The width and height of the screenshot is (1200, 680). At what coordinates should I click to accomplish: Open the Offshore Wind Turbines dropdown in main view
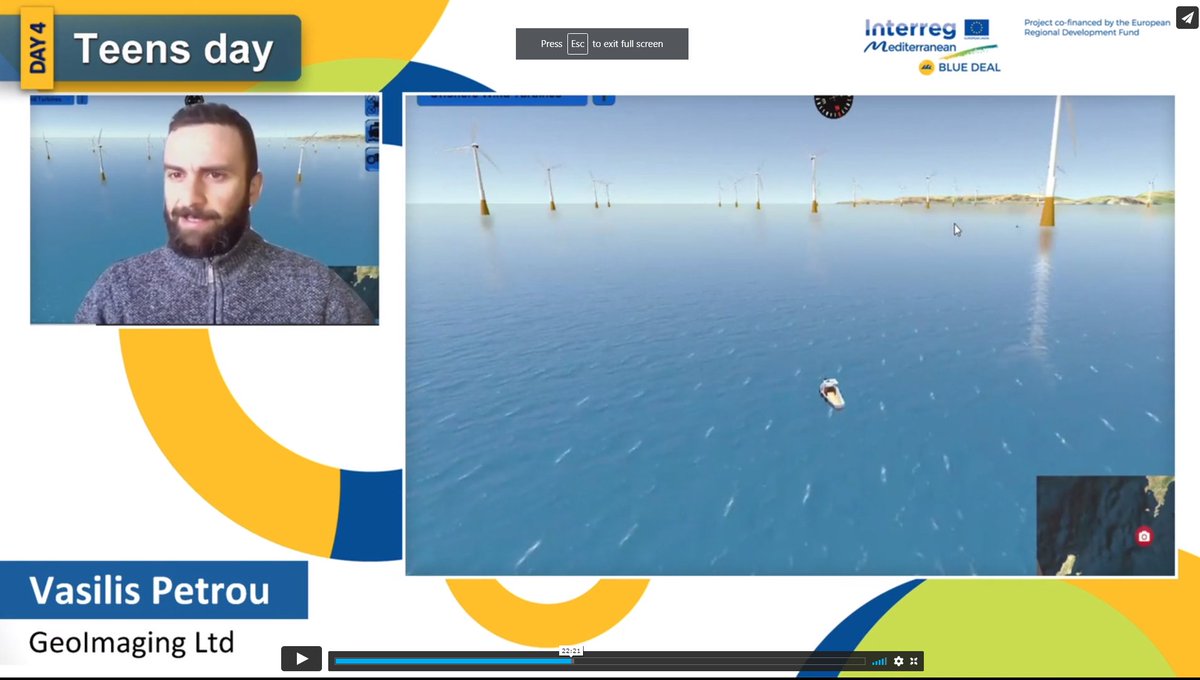pyautogui.click(x=502, y=98)
